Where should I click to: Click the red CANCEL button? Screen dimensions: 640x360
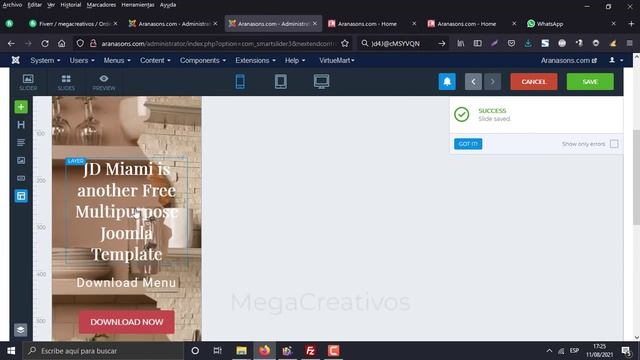pyautogui.click(x=533, y=82)
